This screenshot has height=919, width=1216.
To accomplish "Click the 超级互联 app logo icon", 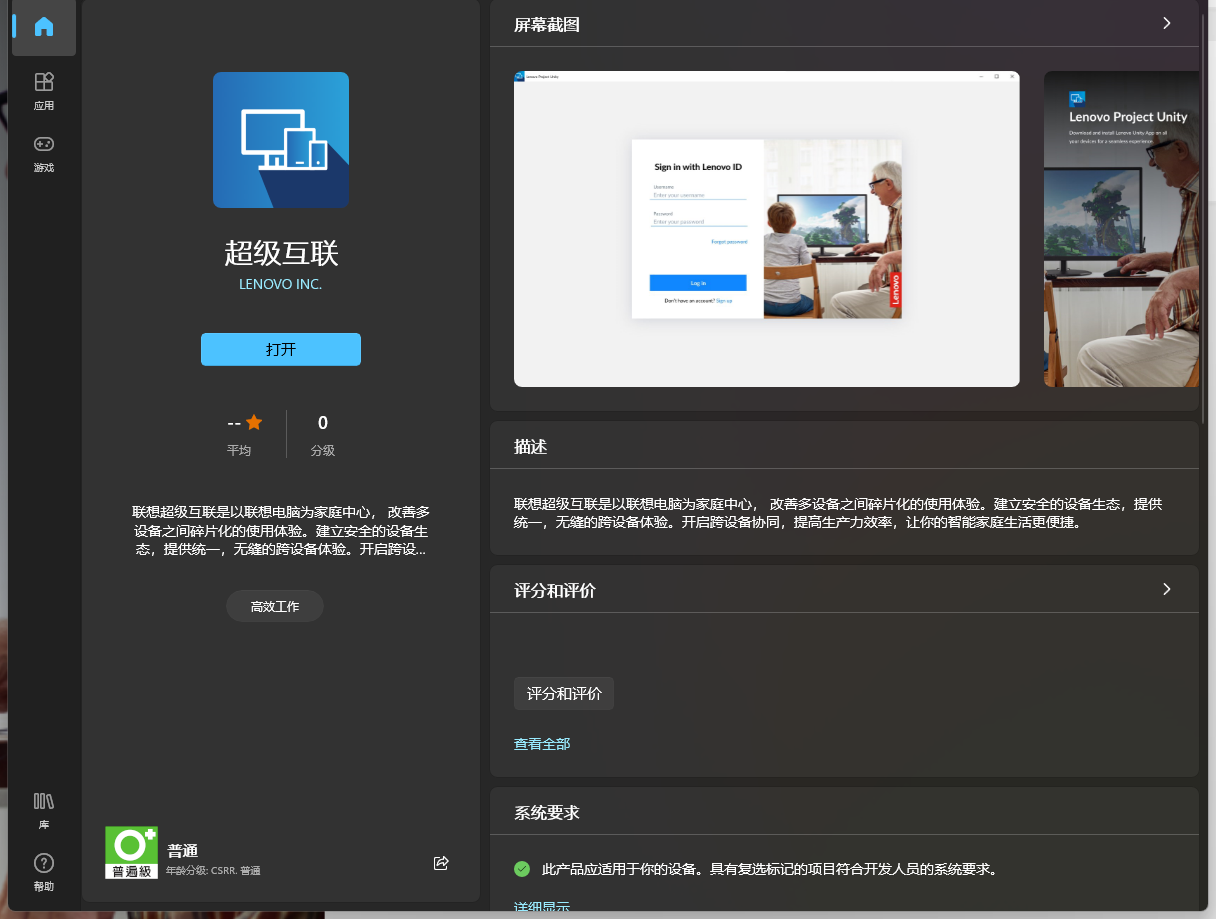I will [281, 140].
